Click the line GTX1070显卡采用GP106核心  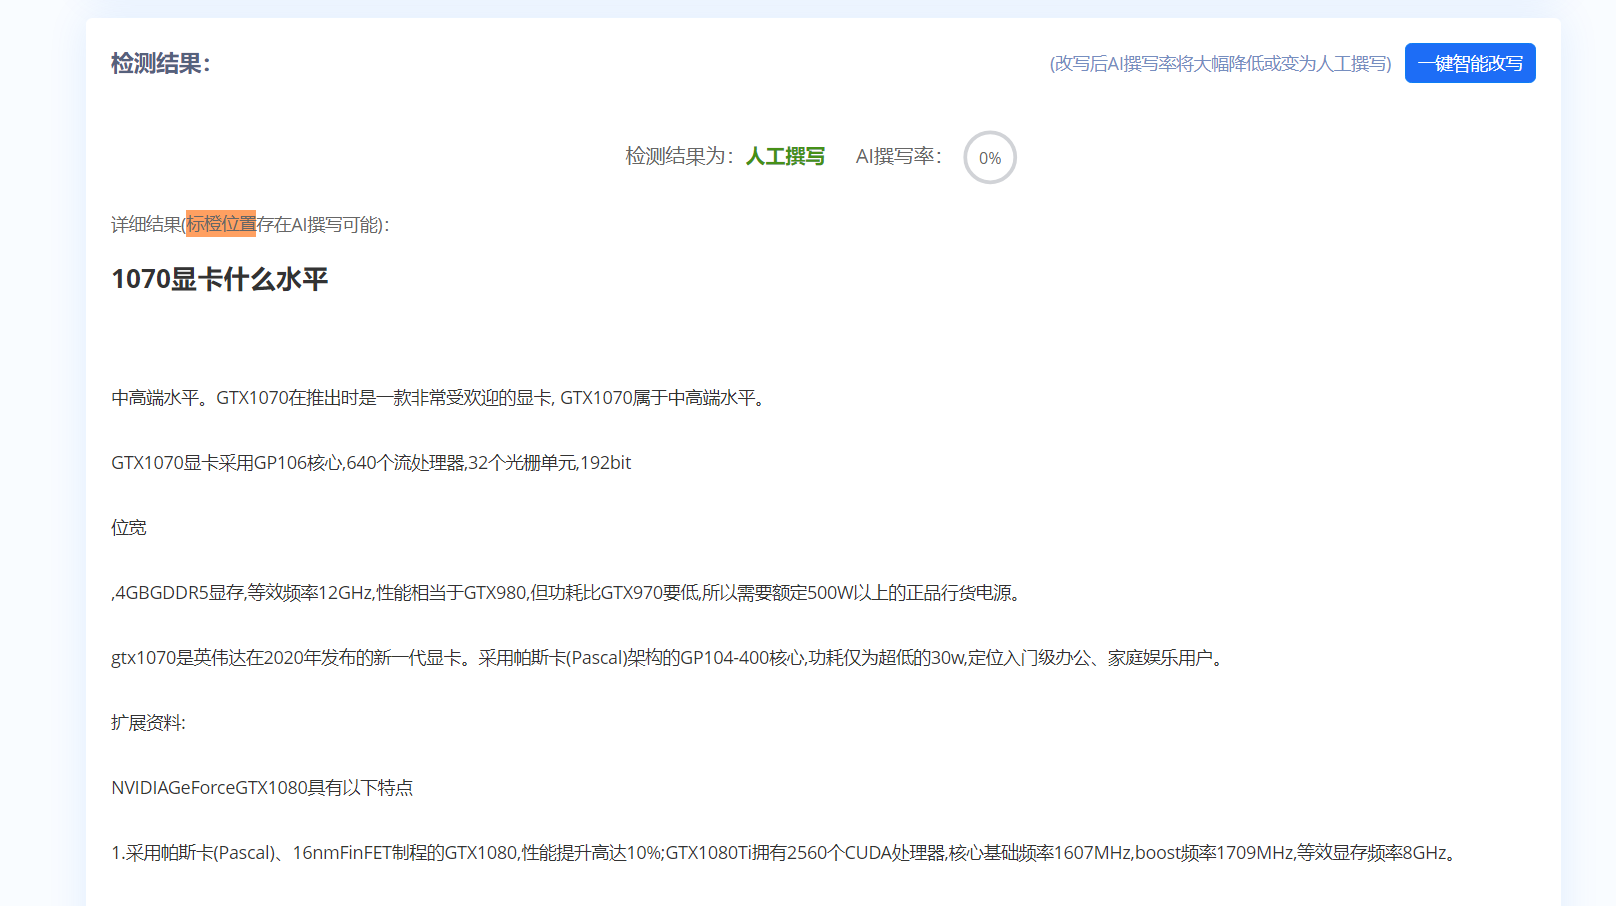371,463
